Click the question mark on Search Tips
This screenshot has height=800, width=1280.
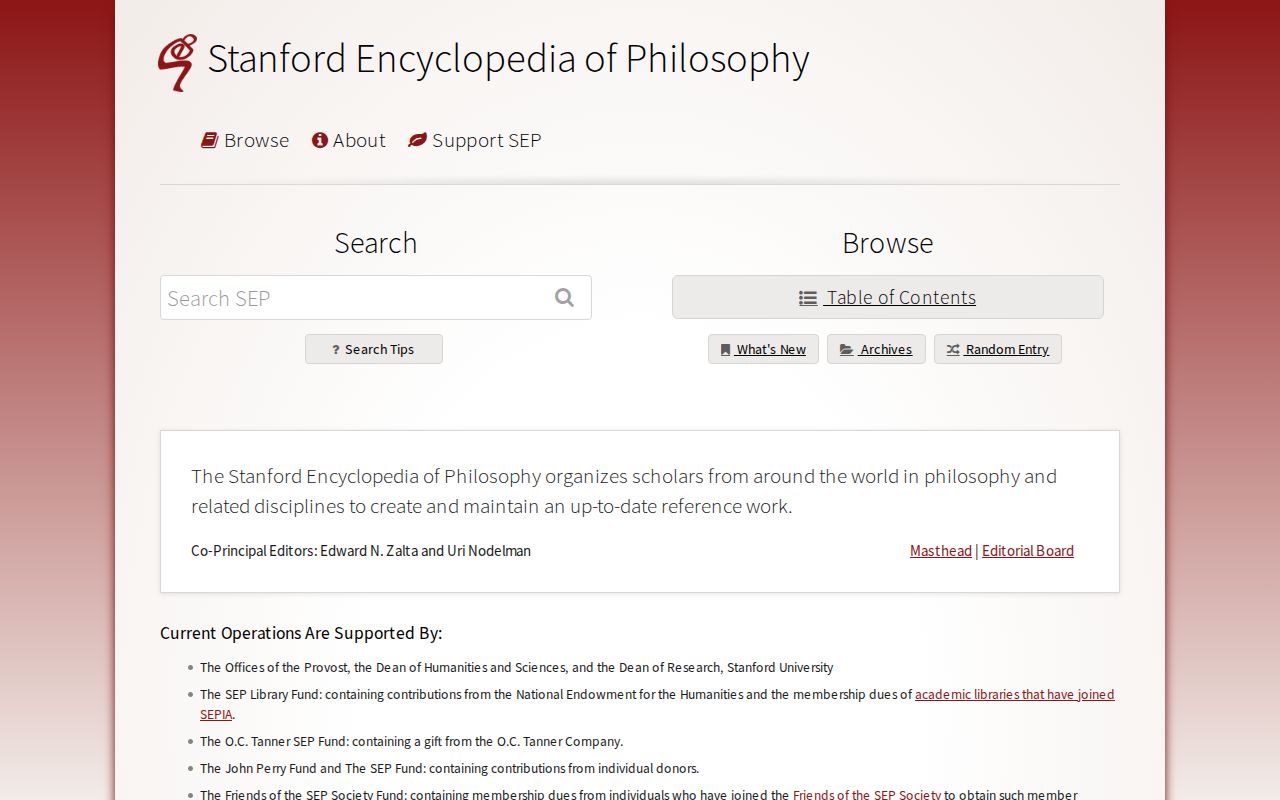(x=335, y=349)
